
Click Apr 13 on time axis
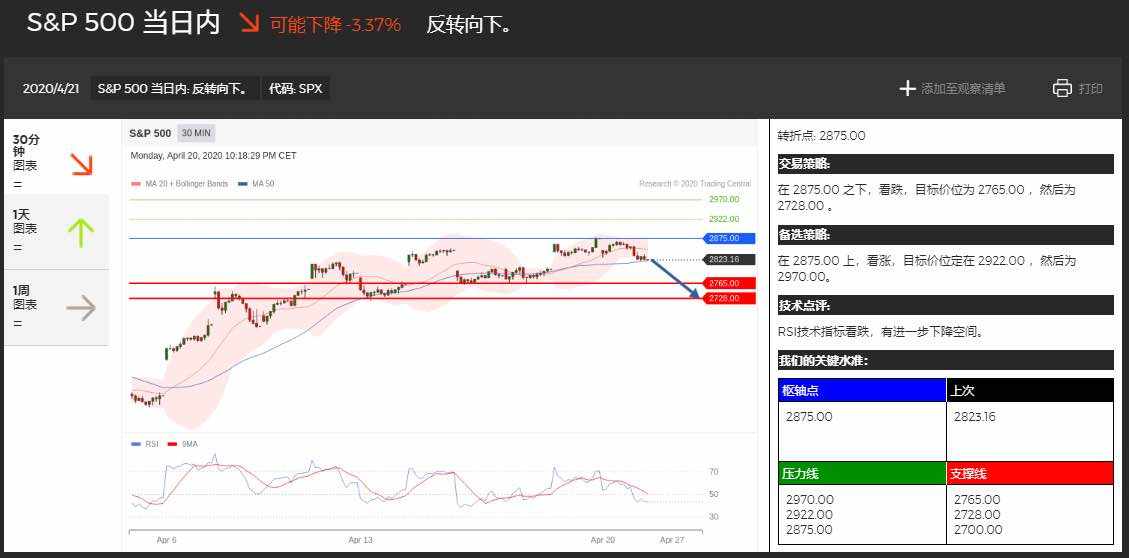(x=360, y=539)
